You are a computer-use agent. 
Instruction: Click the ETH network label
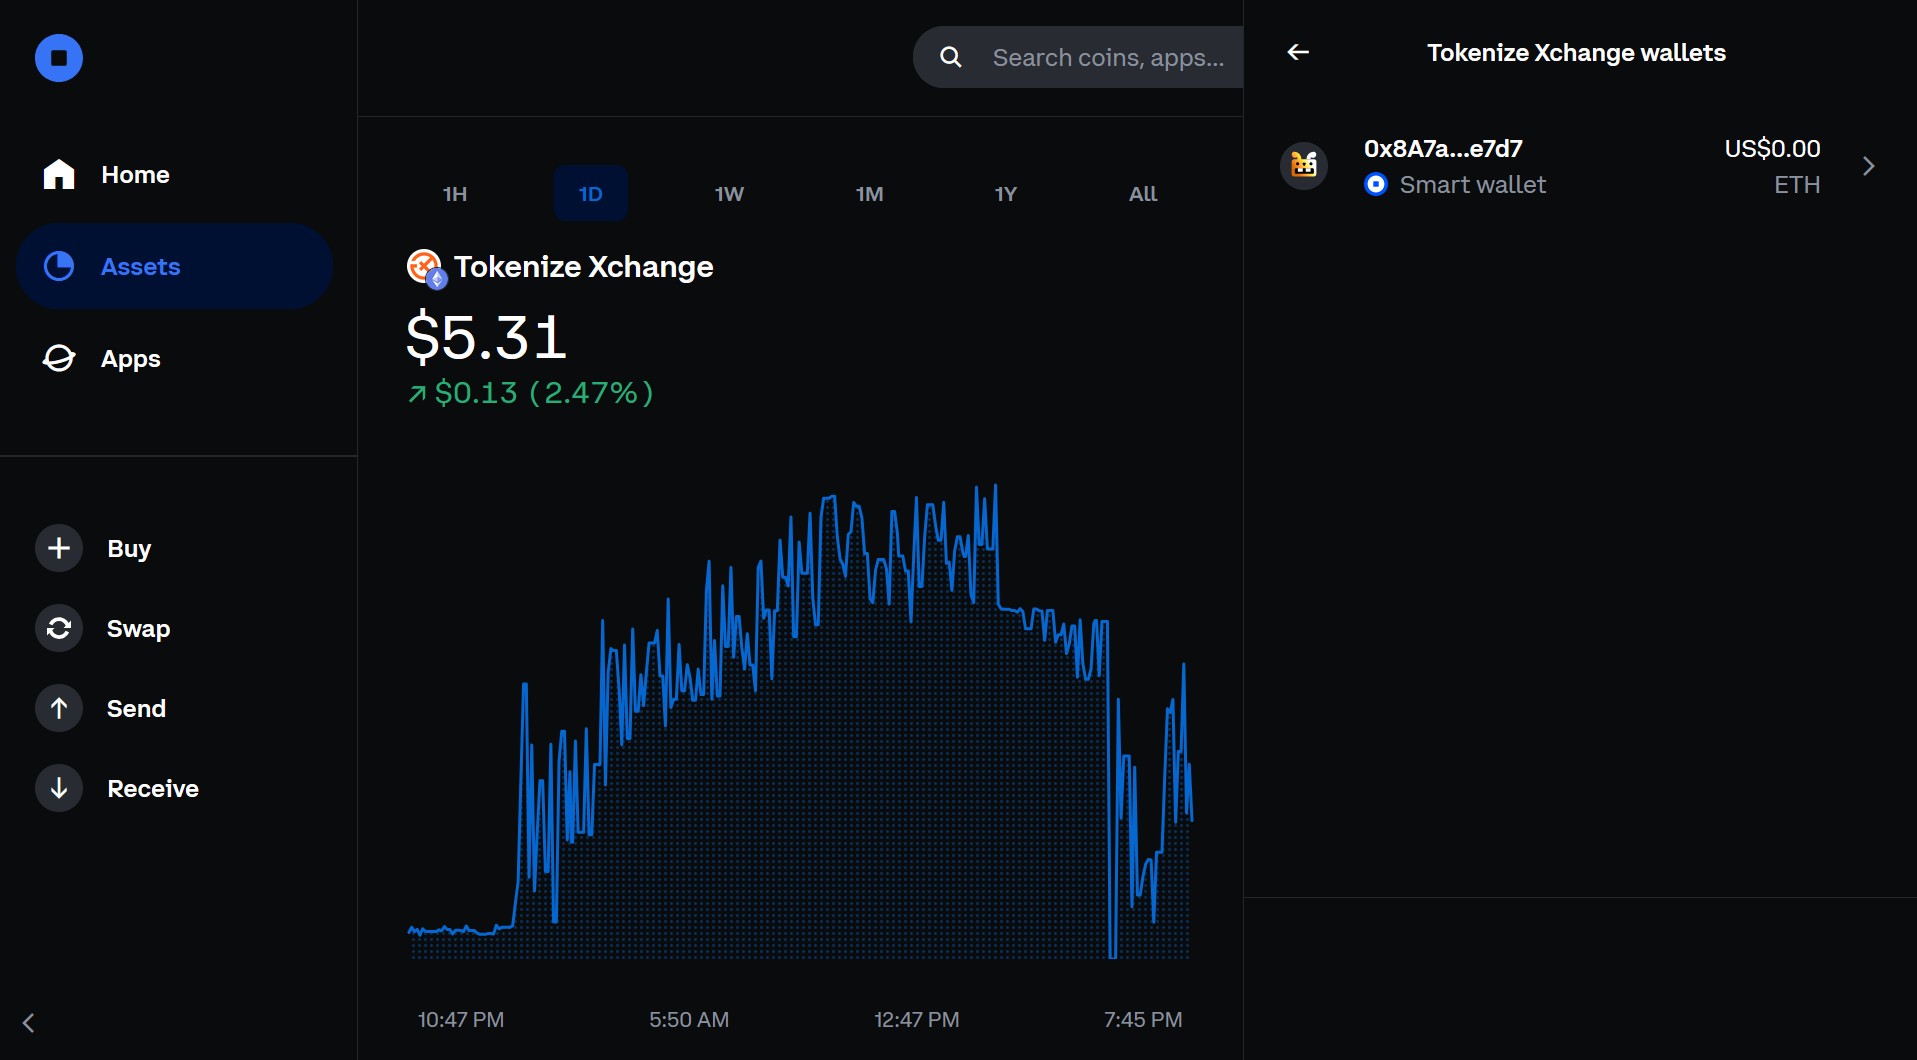coord(1797,185)
